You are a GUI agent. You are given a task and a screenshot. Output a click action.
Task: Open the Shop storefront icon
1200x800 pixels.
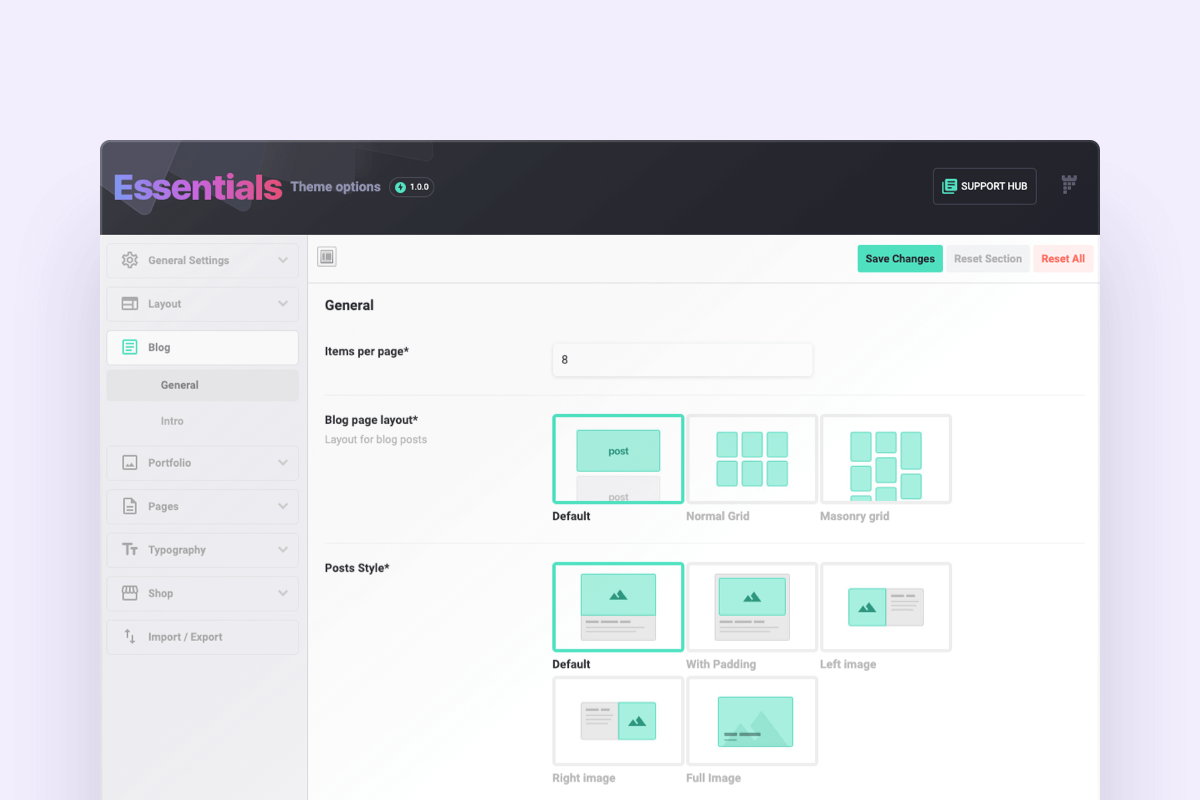click(x=129, y=593)
